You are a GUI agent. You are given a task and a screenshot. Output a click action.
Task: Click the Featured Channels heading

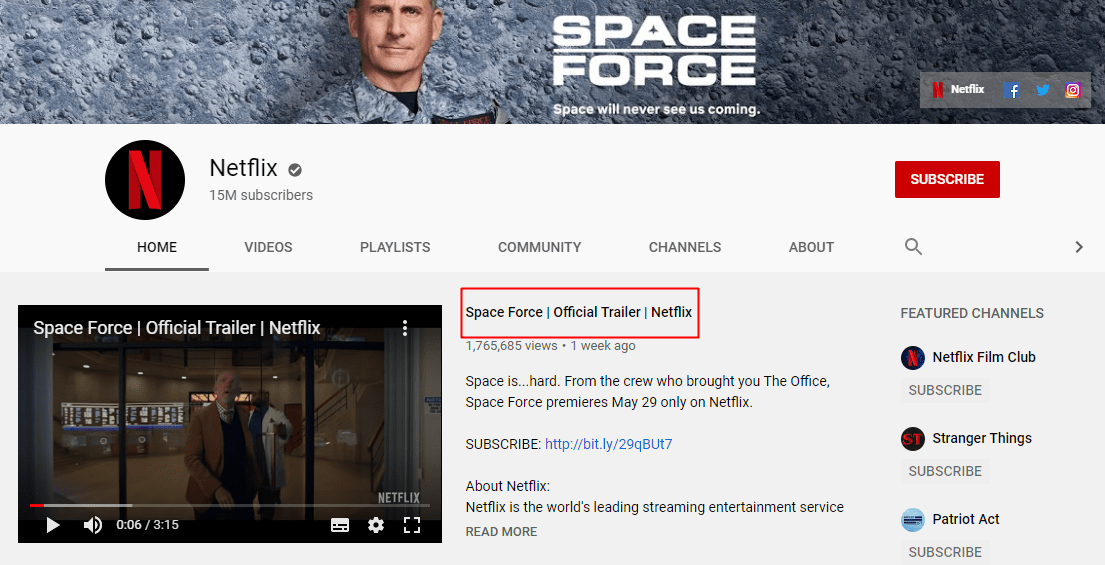972,313
